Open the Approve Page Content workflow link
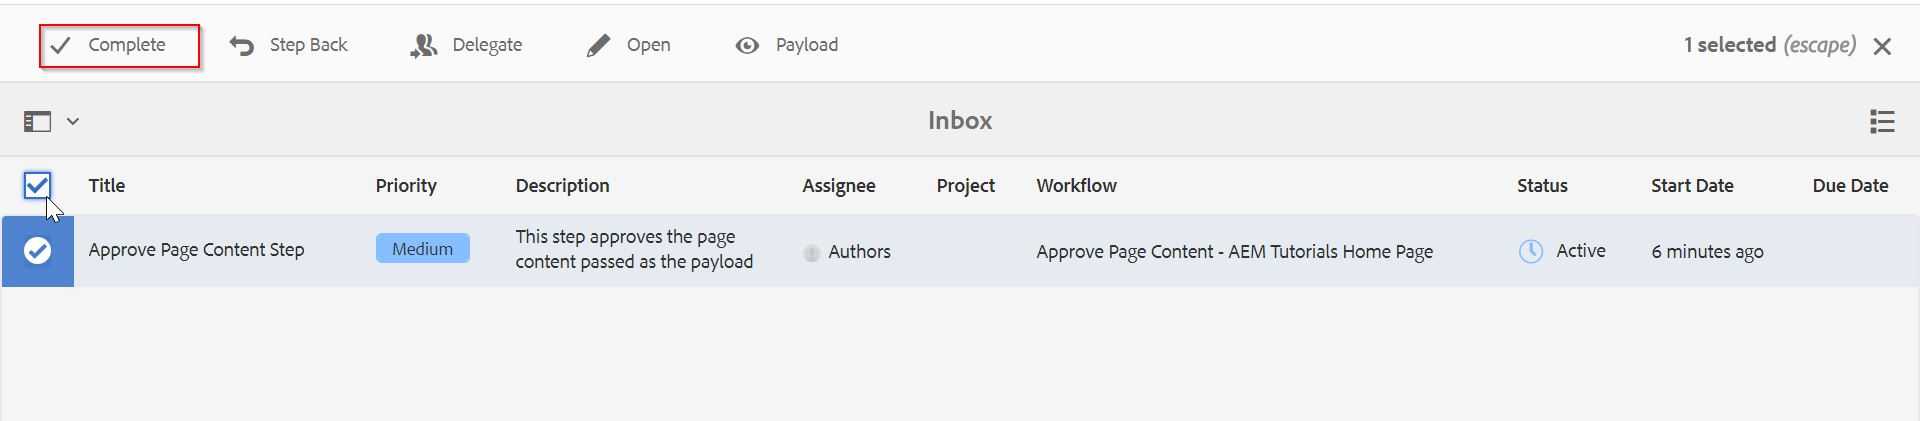This screenshot has width=1920, height=421. (1234, 252)
